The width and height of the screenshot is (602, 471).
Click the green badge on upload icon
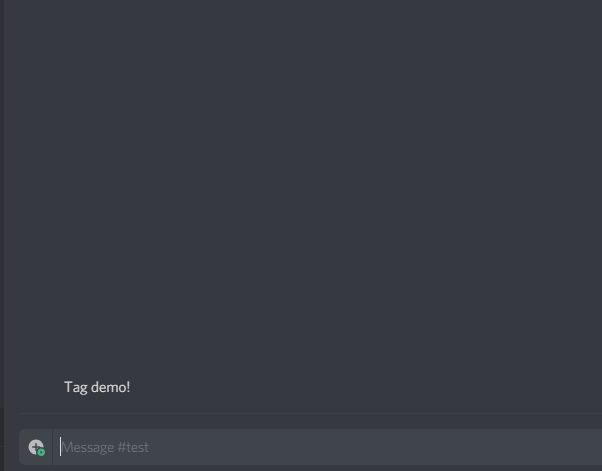pyautogui.click(x=41, y=452)
